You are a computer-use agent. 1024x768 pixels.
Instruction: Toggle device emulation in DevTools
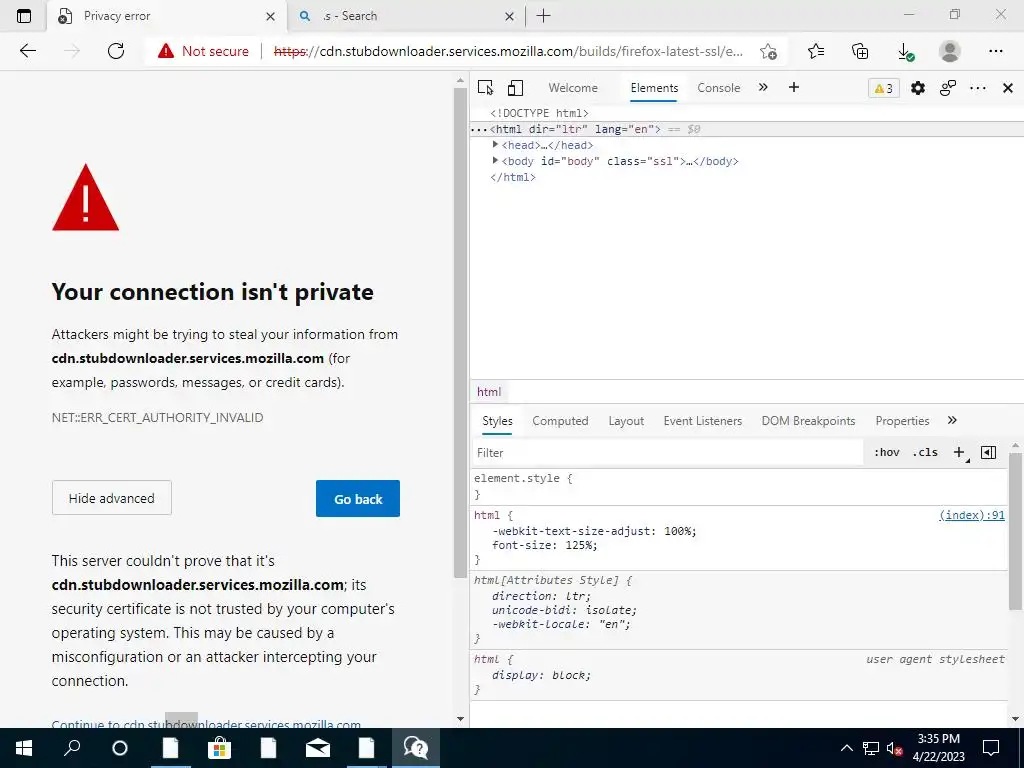(515, 88)
